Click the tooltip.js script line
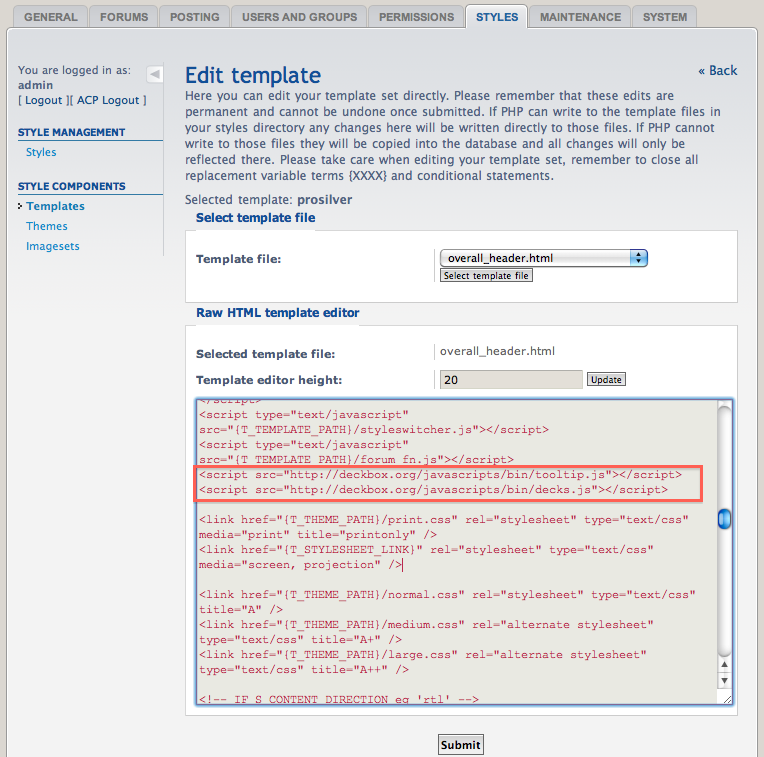764x757 pixels. point(440,474)
